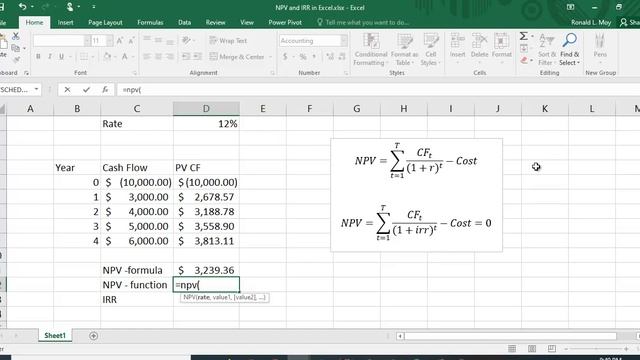Click the Undo arrow in title bar
The height and width of the screenshot is (360, 640).
(x=23, y=7)
